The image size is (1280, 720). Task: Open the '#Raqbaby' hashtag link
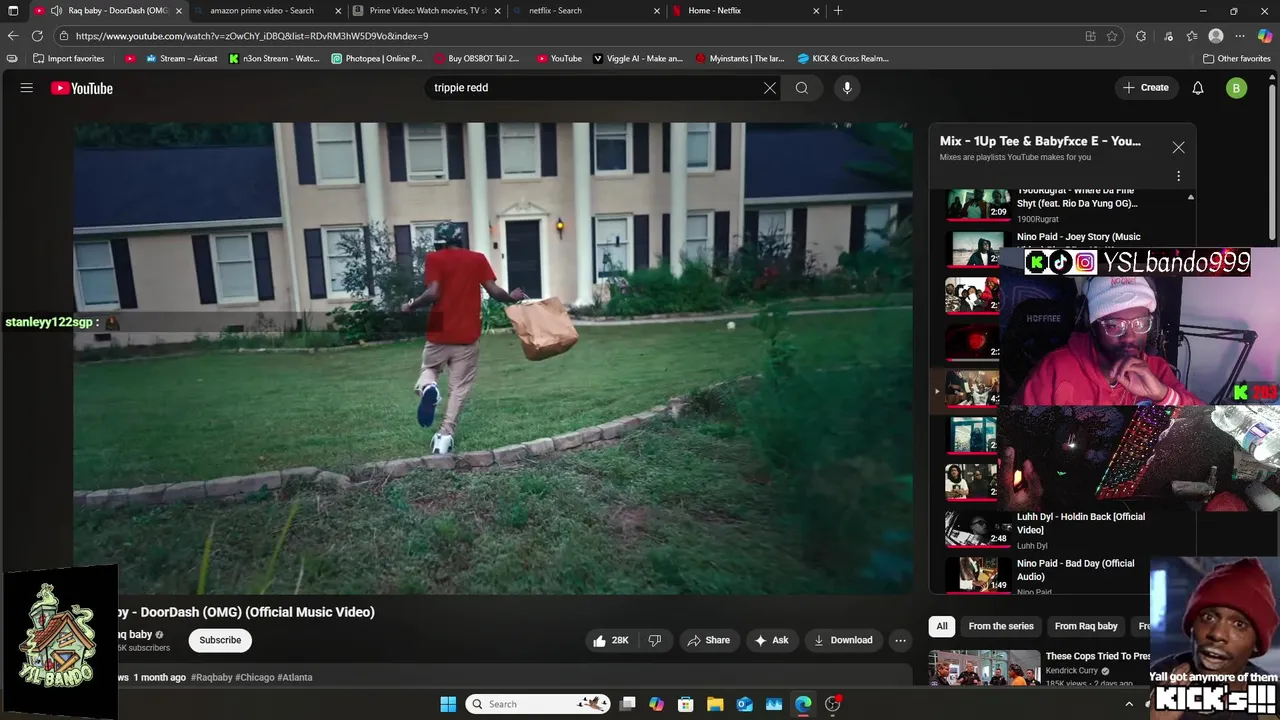point(212,677)
